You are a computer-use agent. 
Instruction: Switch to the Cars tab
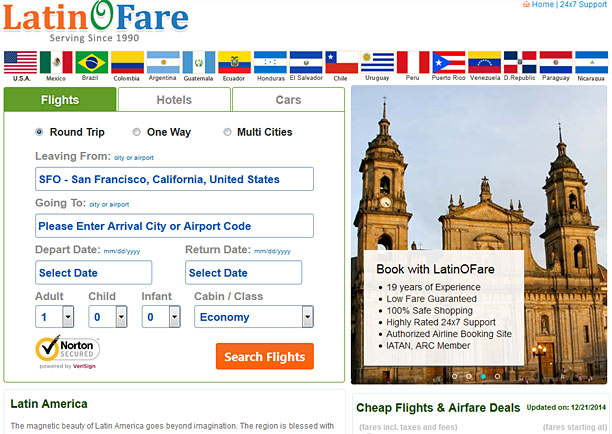[288, 100]
